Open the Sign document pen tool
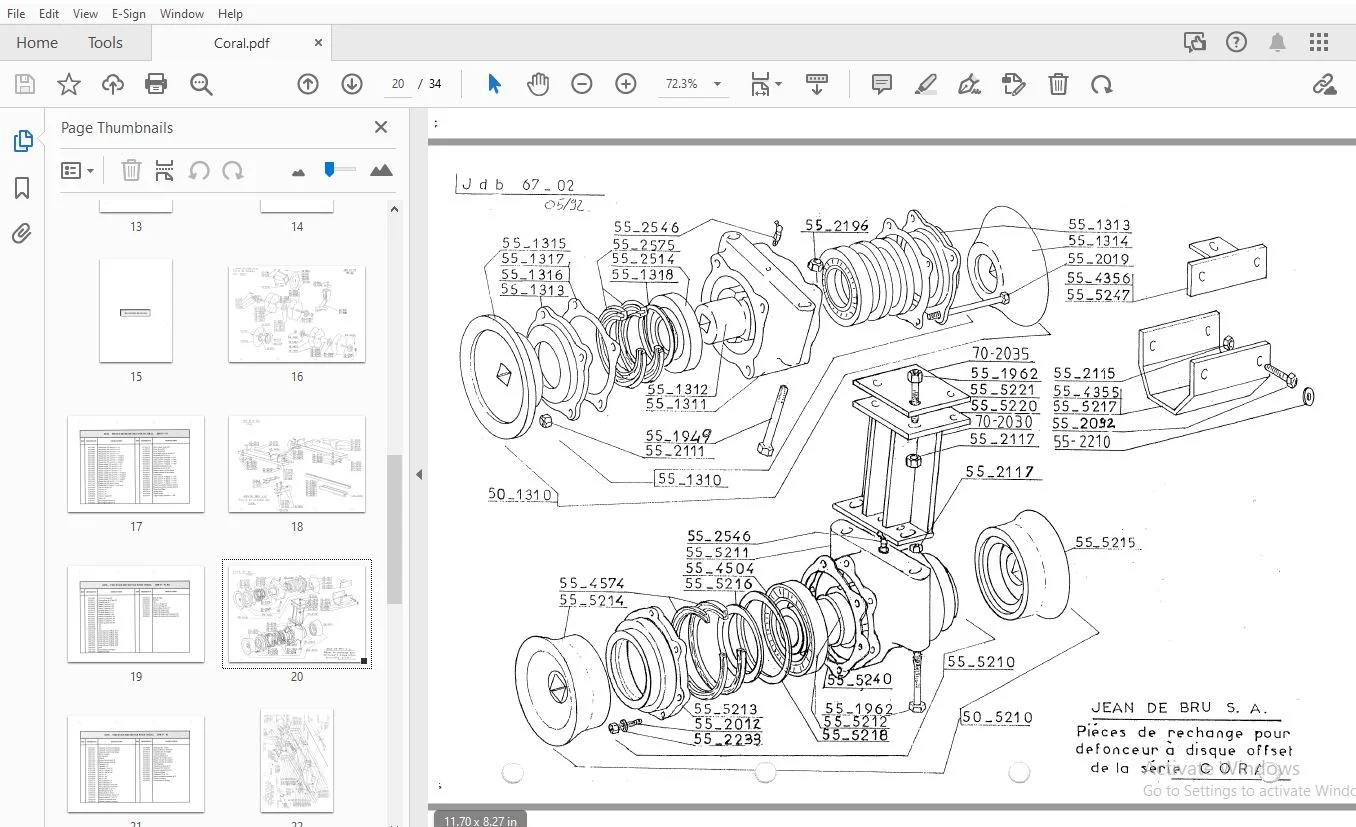Viewport: 1356px width, 827px height. [969, 84]
